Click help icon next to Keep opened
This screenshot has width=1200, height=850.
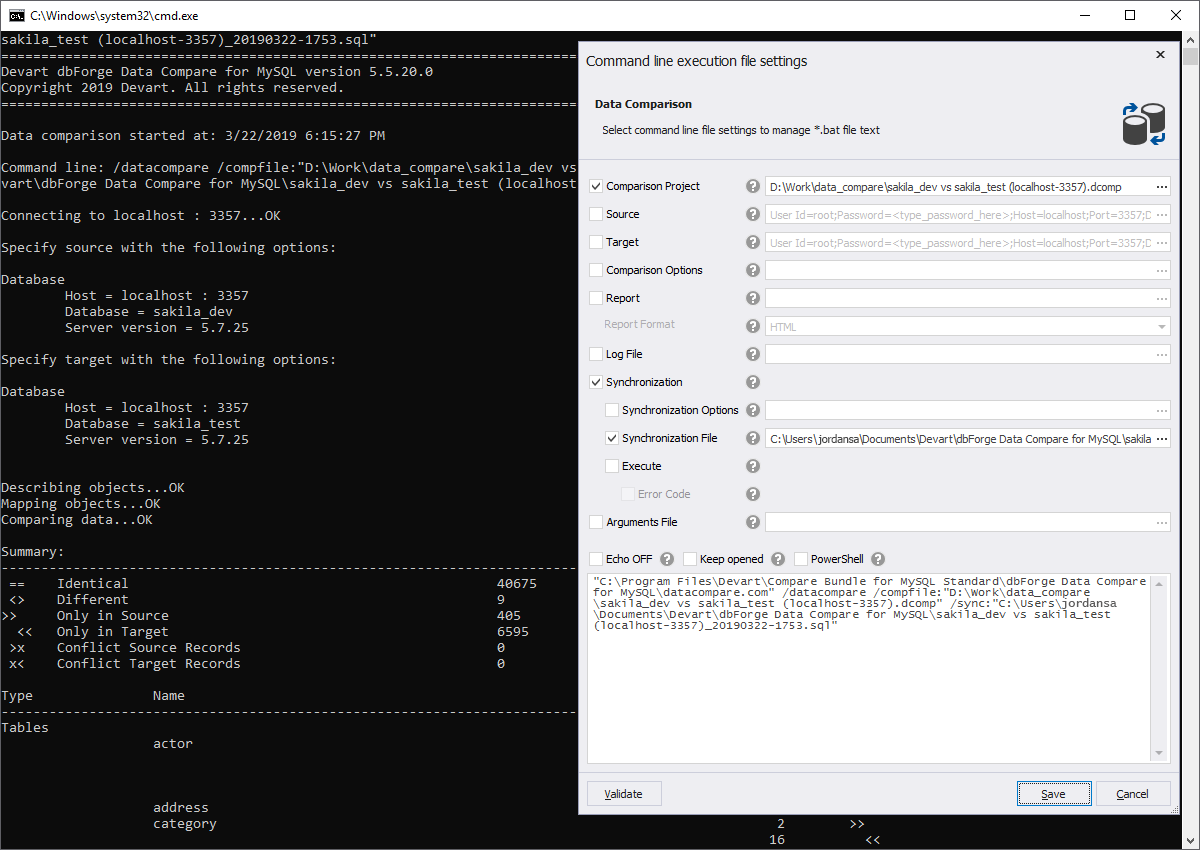coord(778,559)
